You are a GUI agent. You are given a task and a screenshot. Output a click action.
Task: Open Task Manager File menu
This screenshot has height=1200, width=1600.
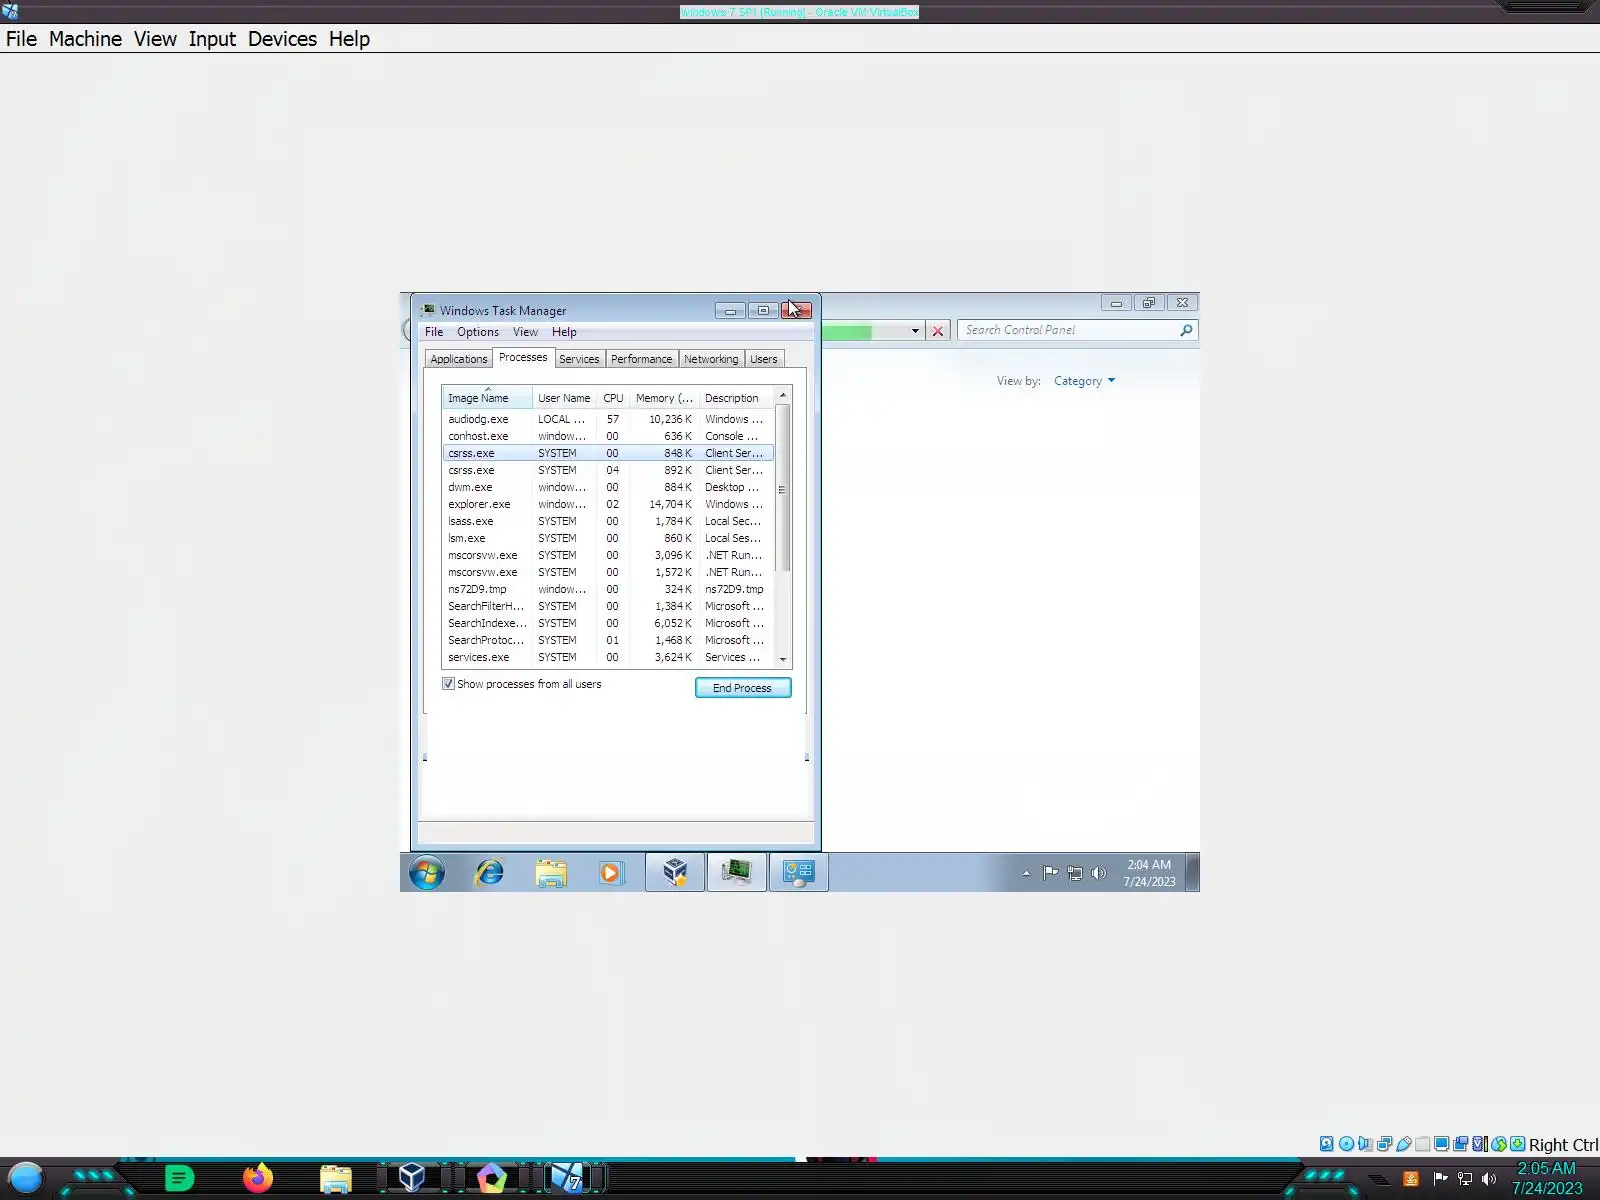click(x=434, y=332)
